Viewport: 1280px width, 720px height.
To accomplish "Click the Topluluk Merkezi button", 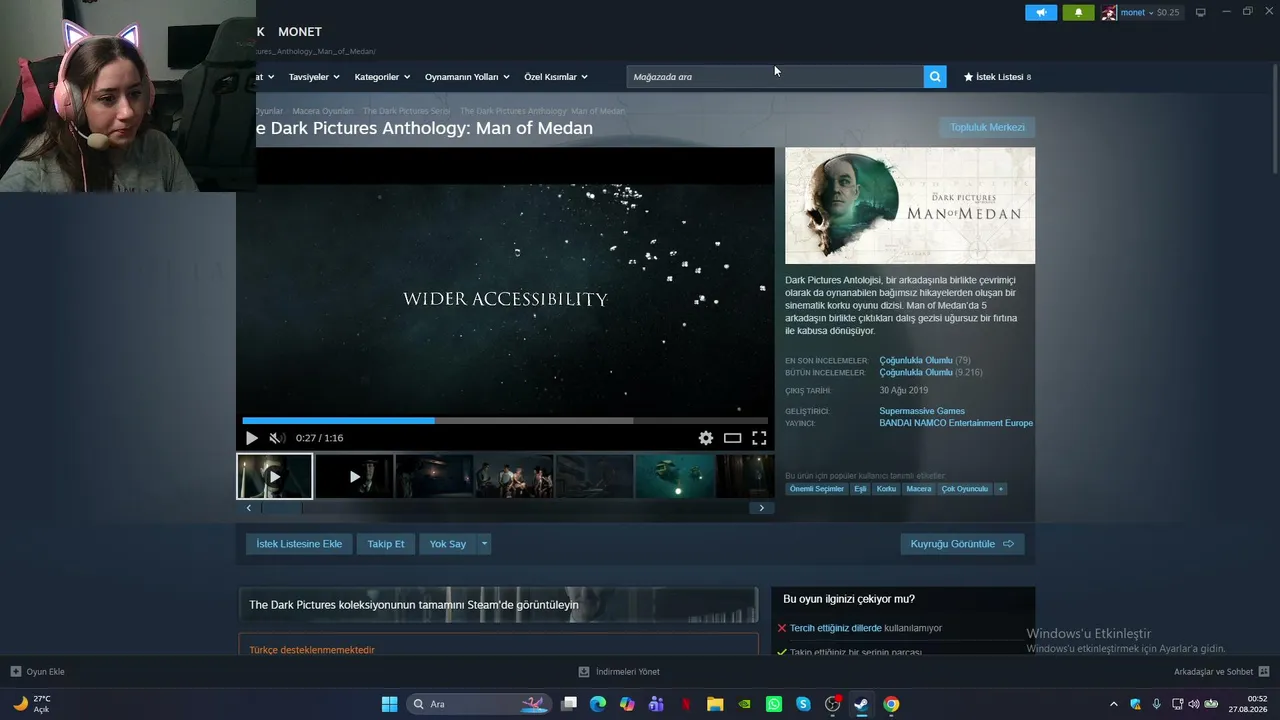I will (x=987, y=127).
